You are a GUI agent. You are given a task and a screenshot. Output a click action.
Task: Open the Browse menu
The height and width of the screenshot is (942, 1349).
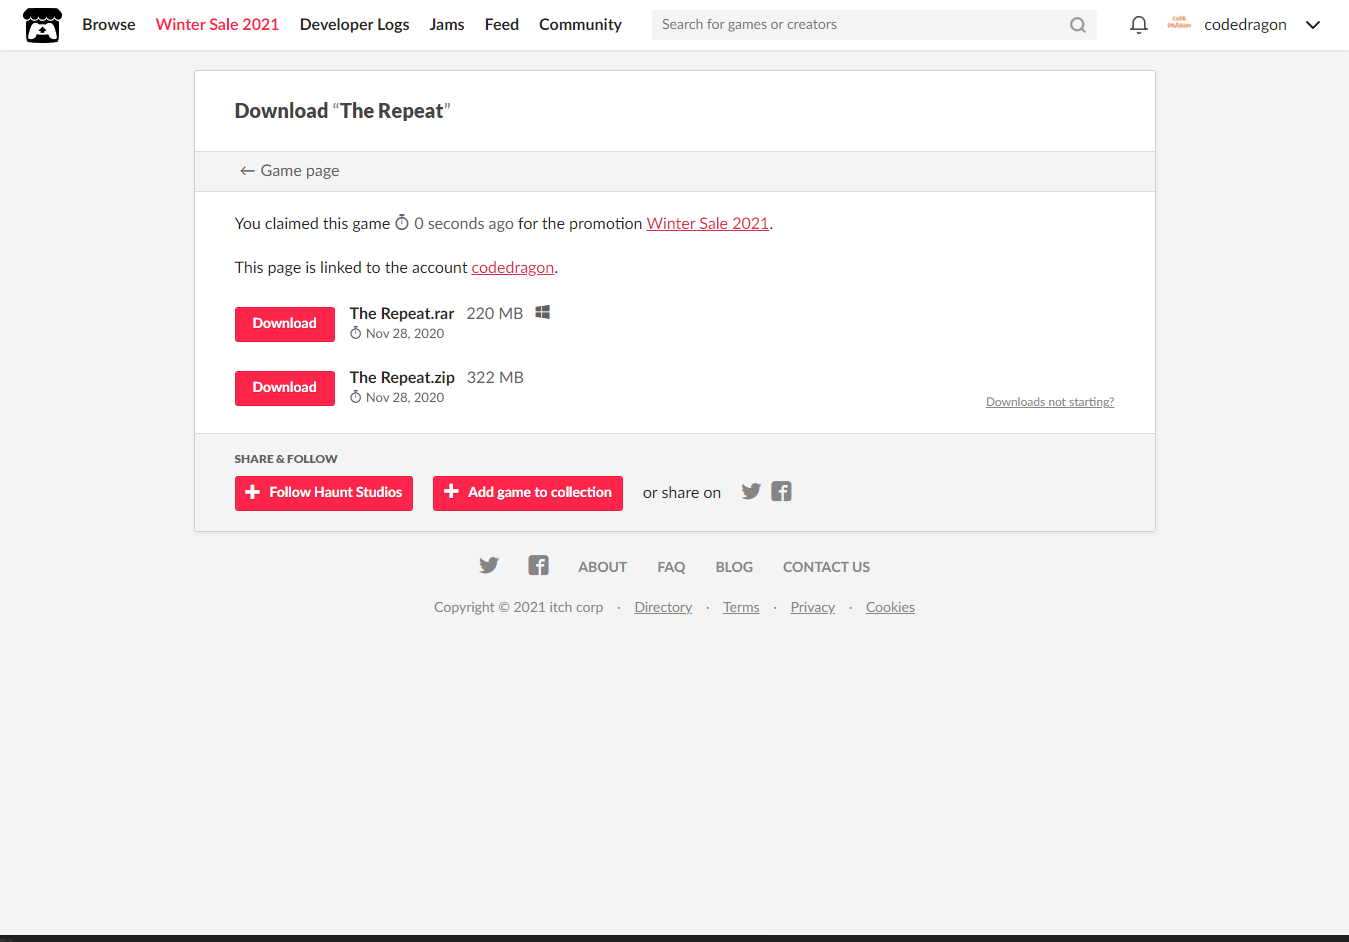pyautogui.click(x=108, y=25)
